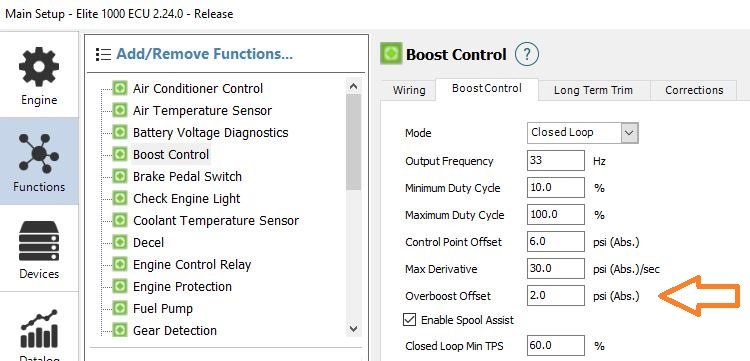Open the Devices sidebar icon
This screenshot has height=361, width=750.
click(x=39, y=241)
